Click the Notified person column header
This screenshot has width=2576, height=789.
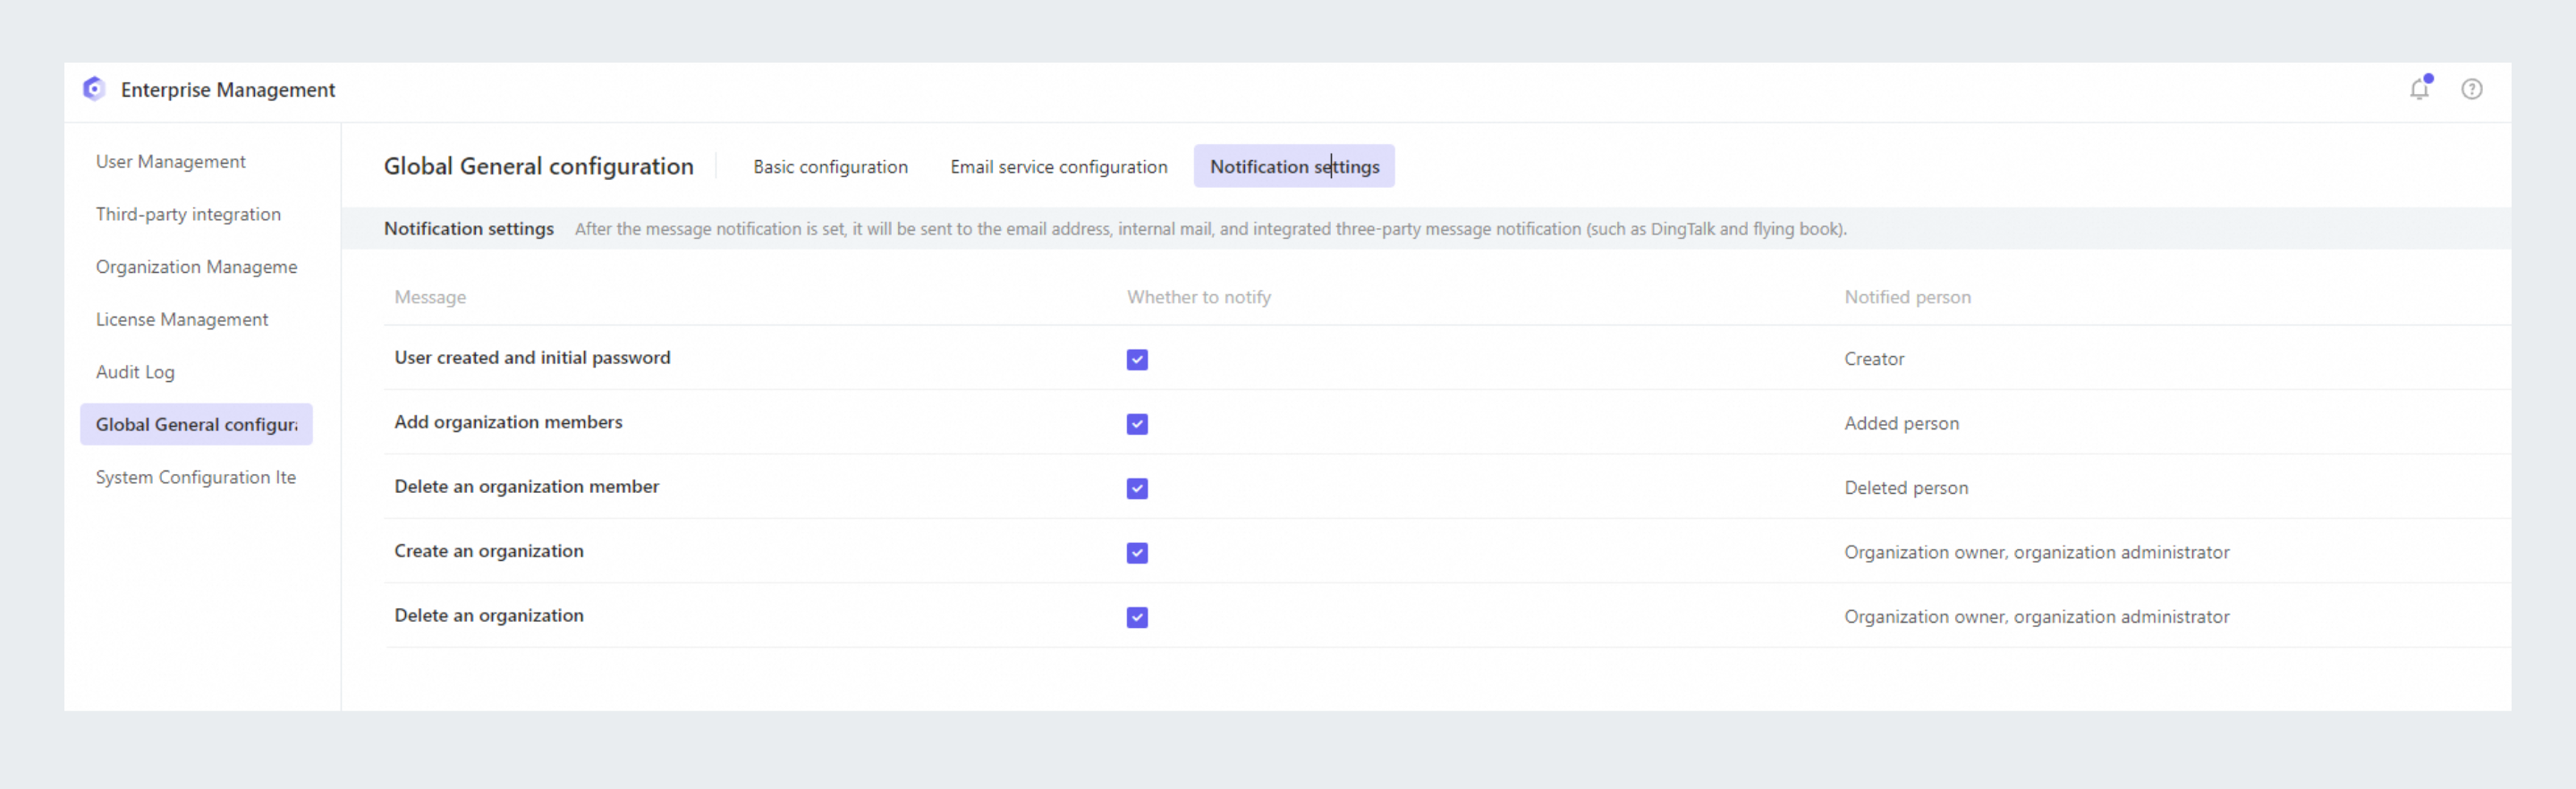1907,297
